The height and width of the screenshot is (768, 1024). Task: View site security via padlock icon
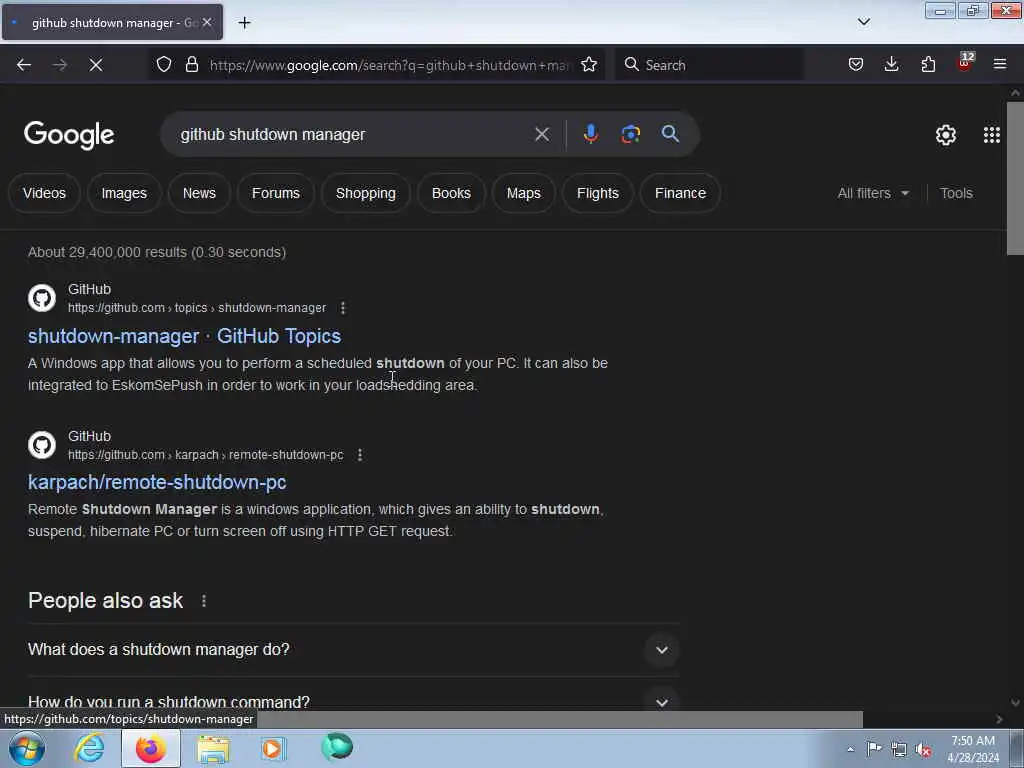pos(191,64)
